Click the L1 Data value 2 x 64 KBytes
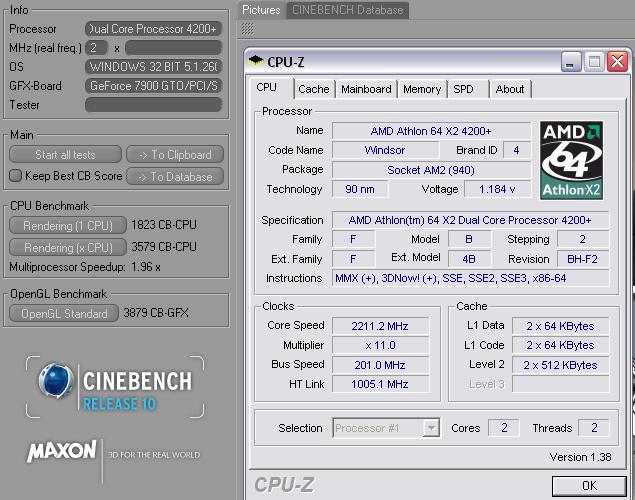This screenshot has height=500, width=635. [x=560, y=326]
